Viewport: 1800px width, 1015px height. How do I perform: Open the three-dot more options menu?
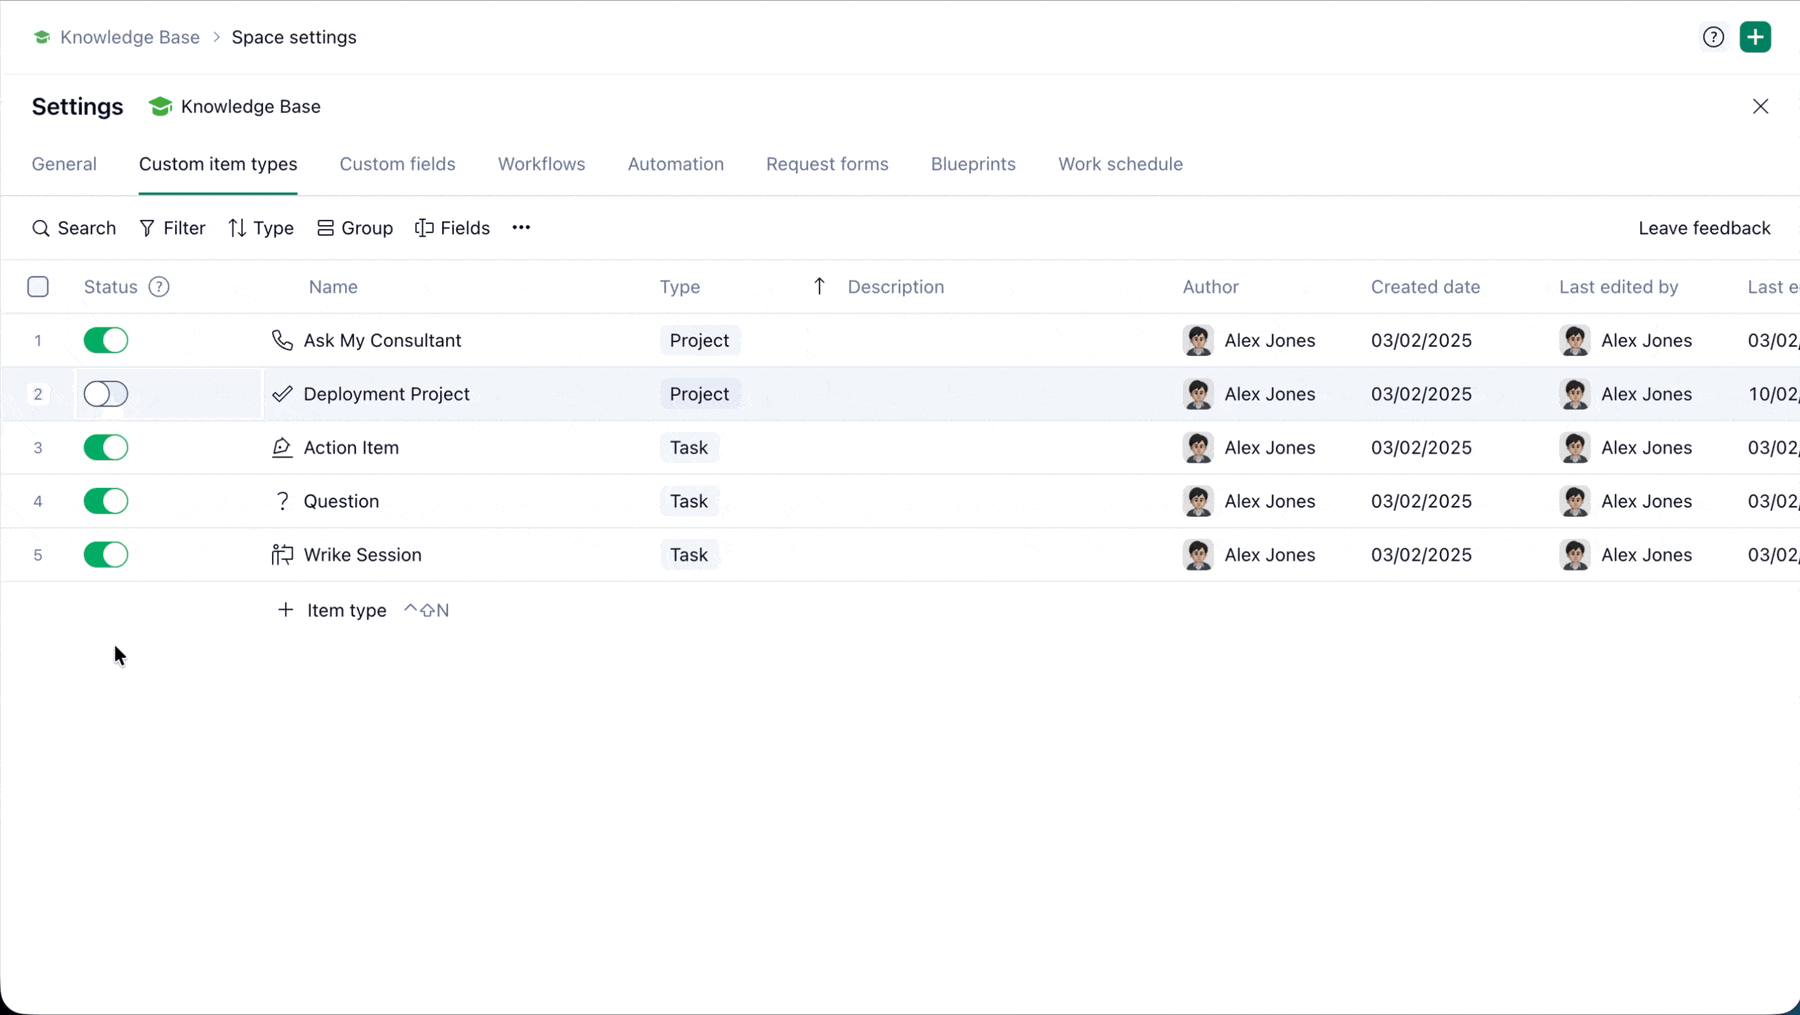tap(521, 228)
